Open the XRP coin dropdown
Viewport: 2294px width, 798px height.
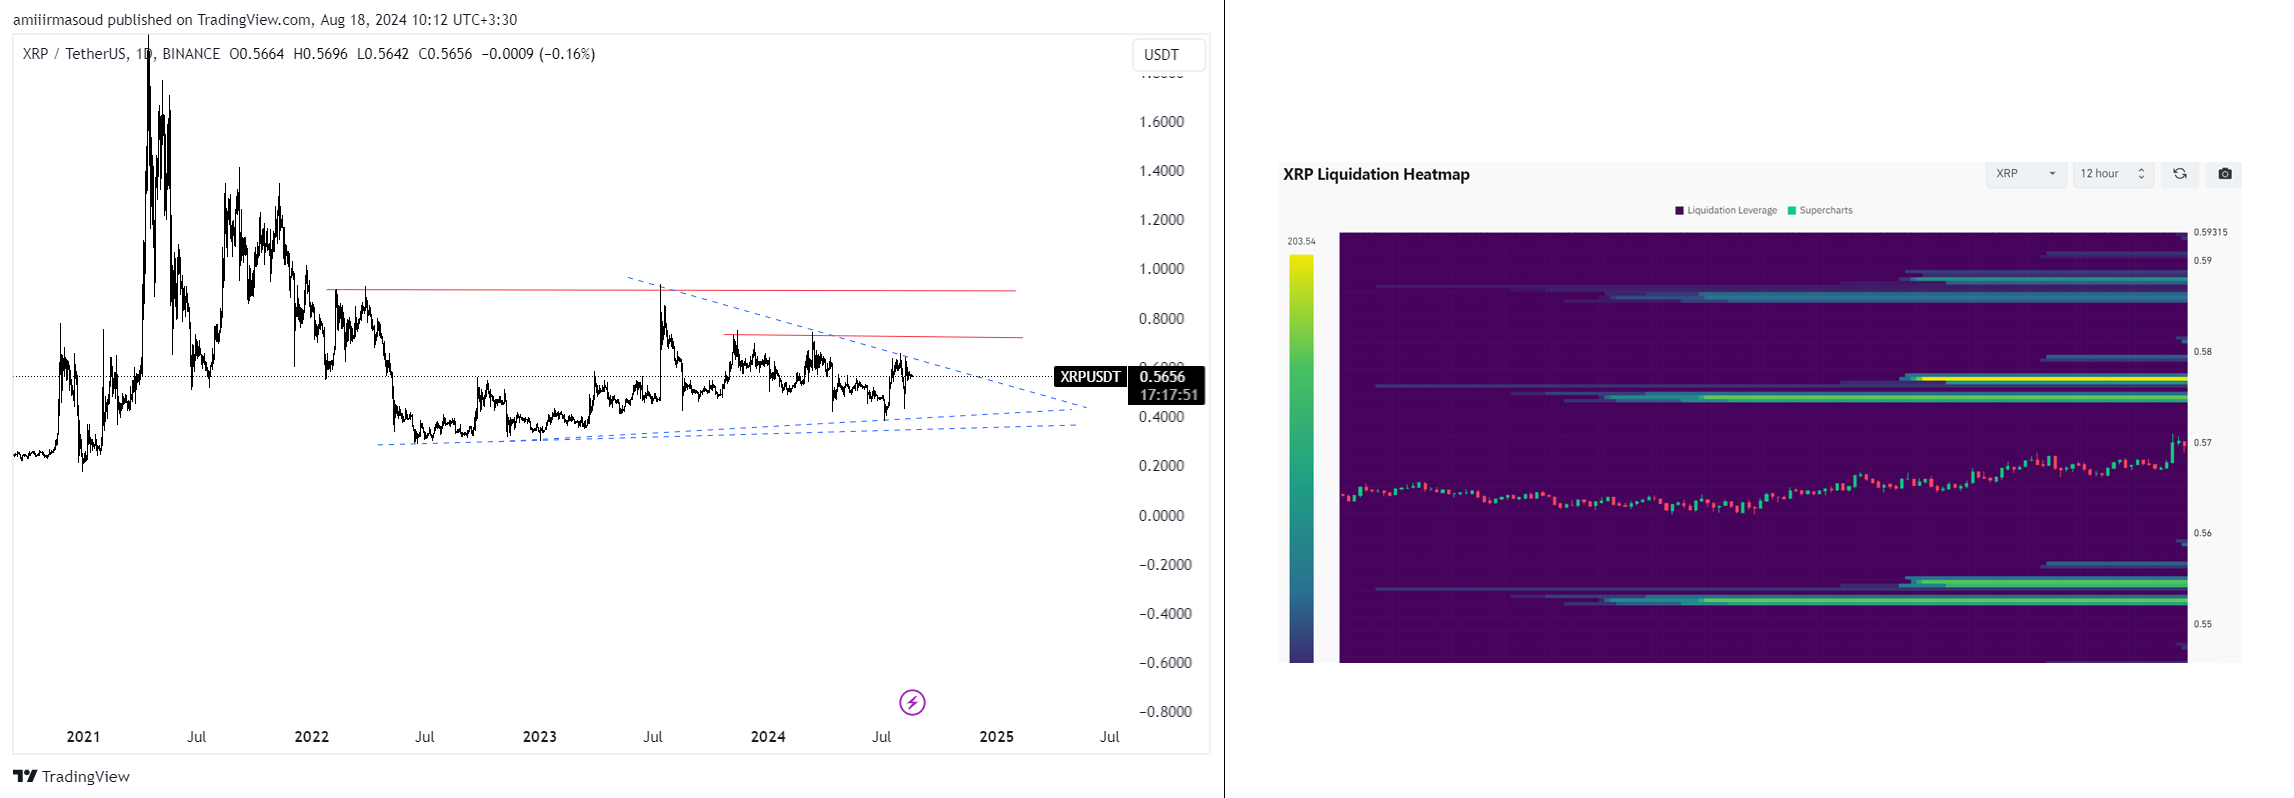pos(2026,174)
